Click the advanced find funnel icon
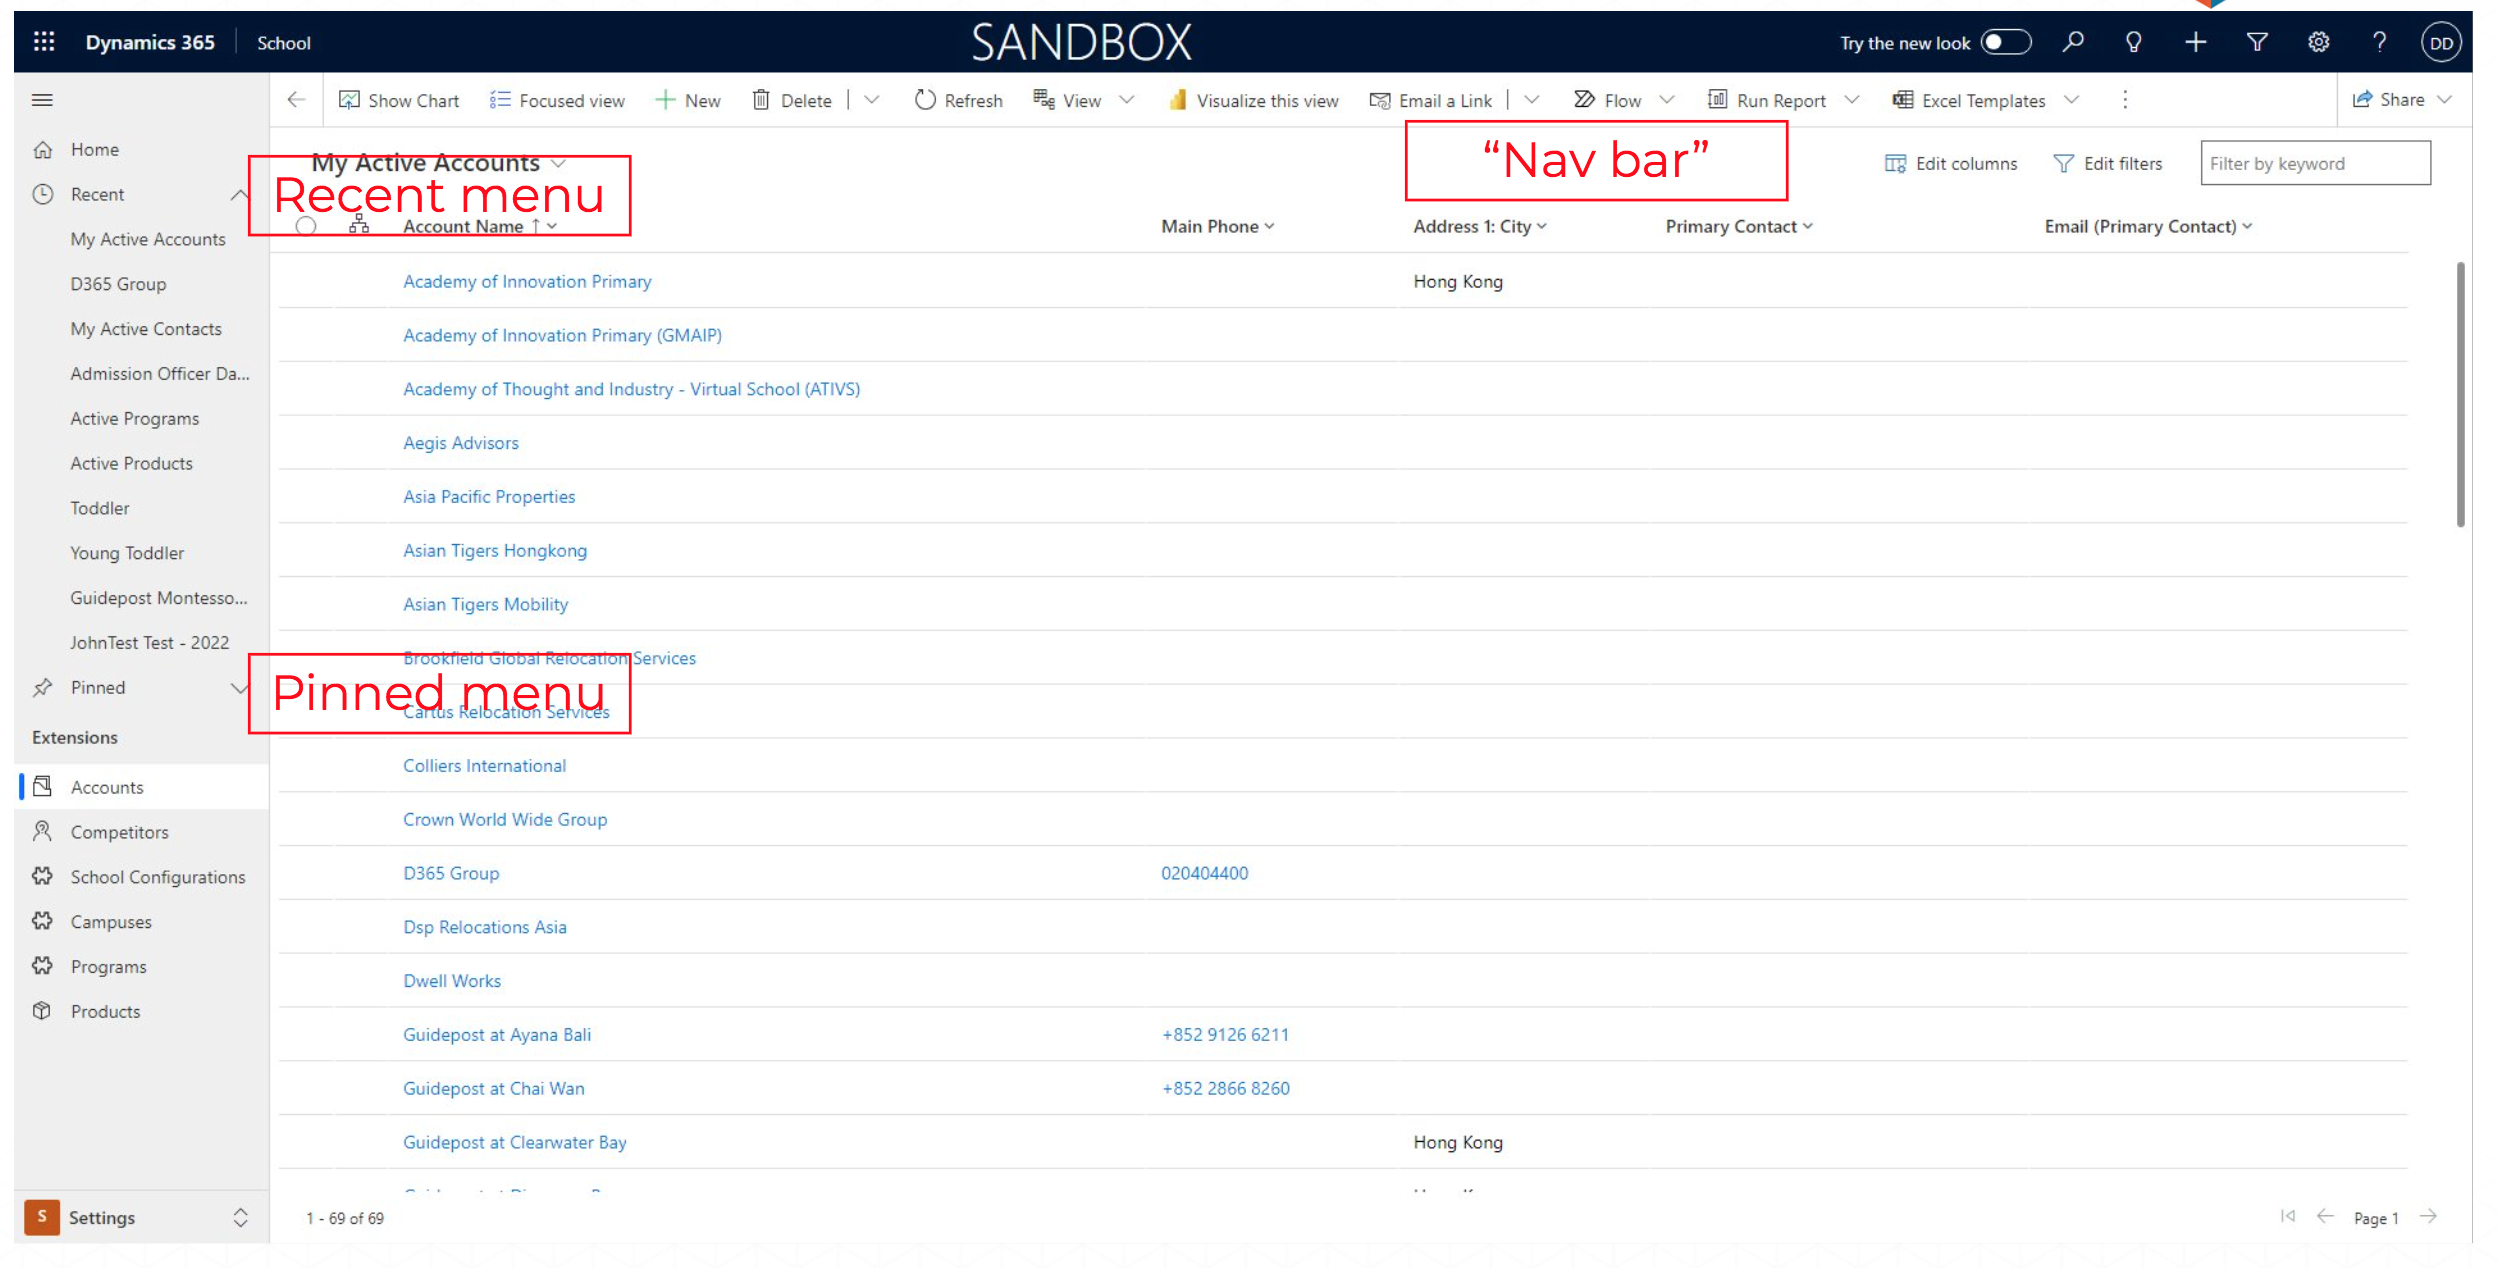 coord(2257,42)
